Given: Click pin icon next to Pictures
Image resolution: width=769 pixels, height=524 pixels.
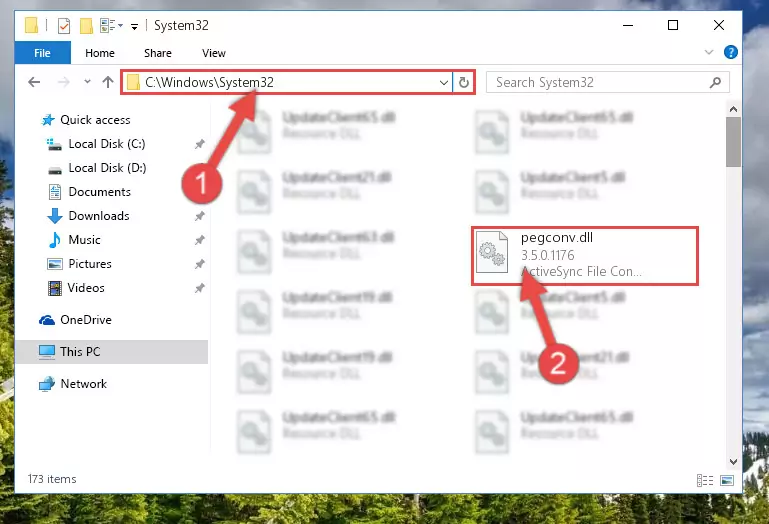Looking at the screenshot, I should [x=200, y=264].
